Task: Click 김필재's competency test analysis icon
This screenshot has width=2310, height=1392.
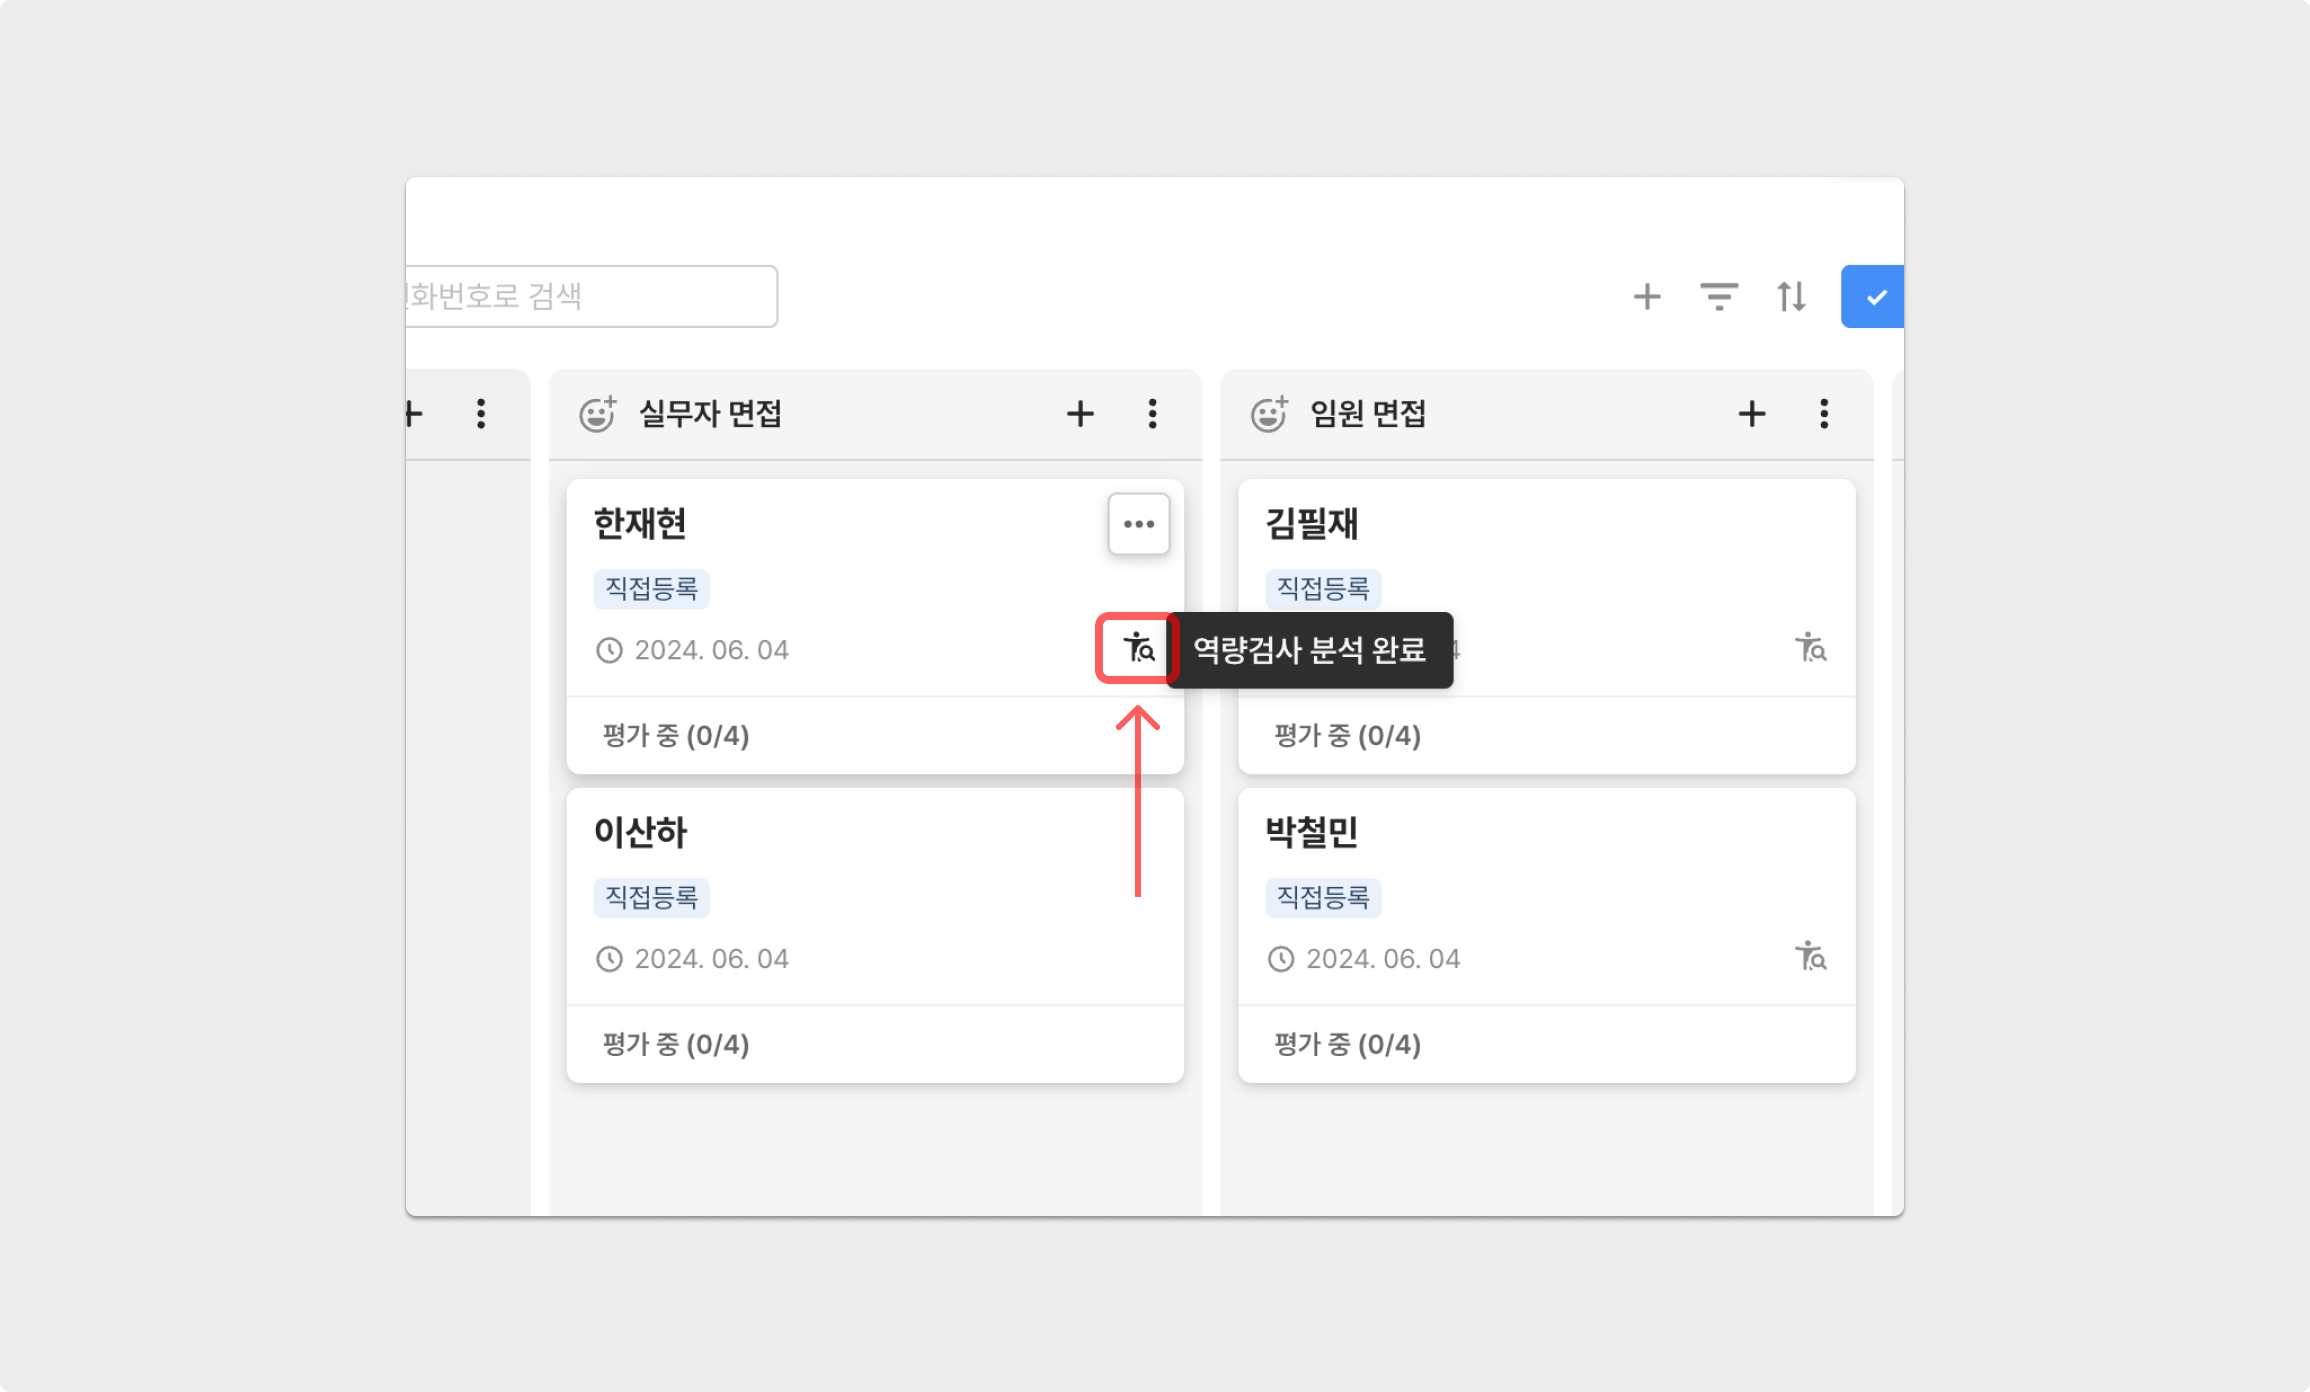Action: click(1810, 649)
